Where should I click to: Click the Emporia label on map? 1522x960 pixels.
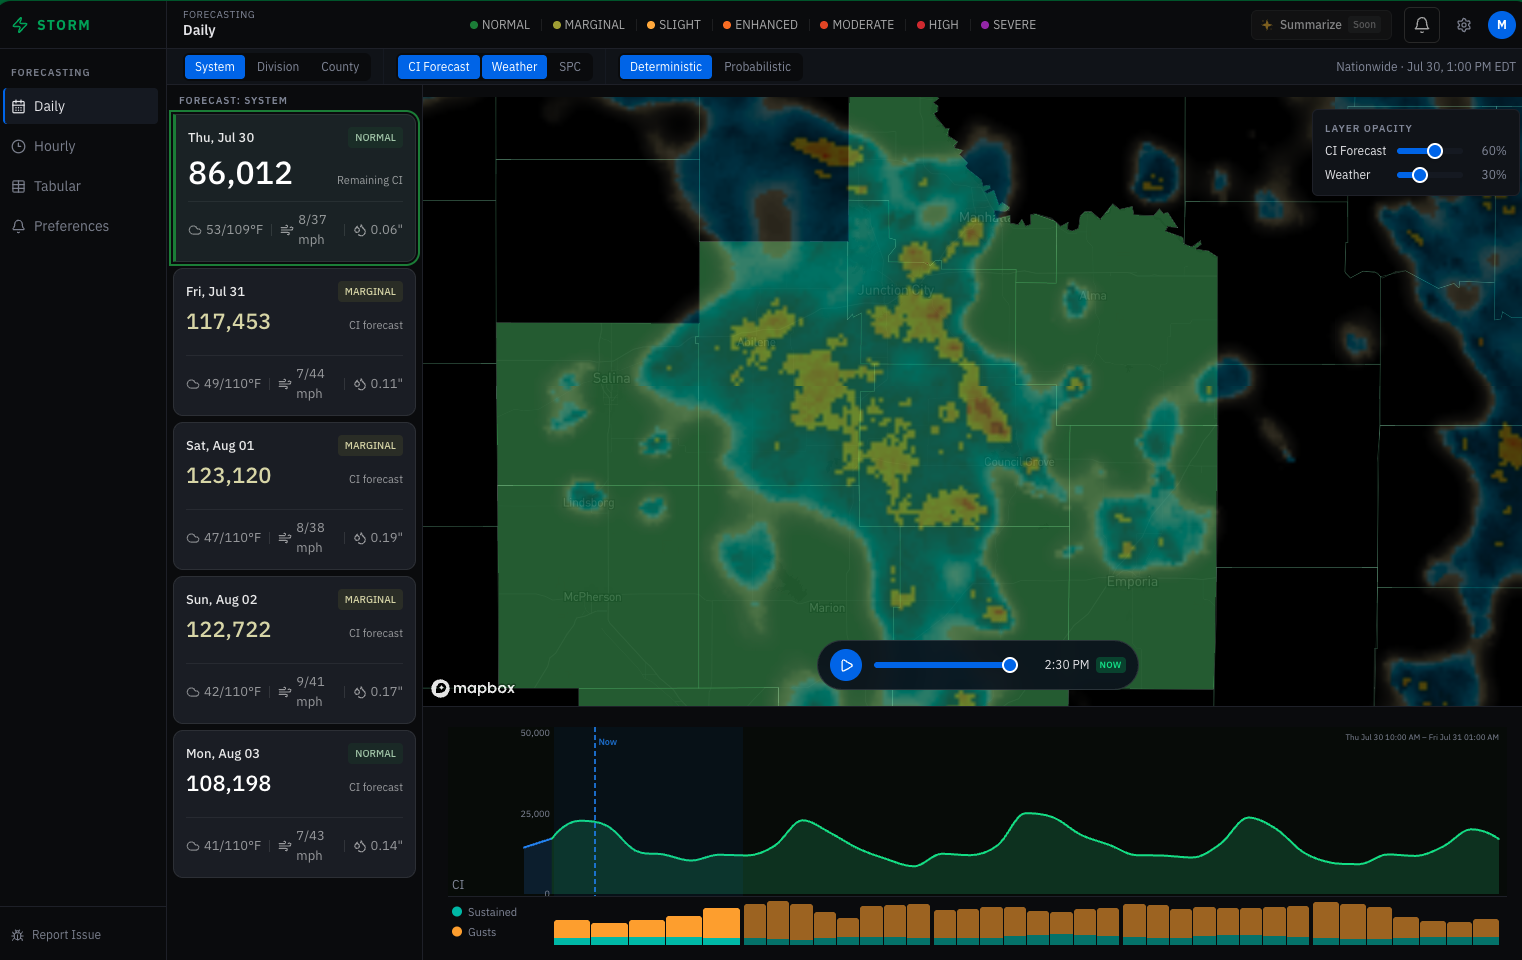tap(1132, 582)
